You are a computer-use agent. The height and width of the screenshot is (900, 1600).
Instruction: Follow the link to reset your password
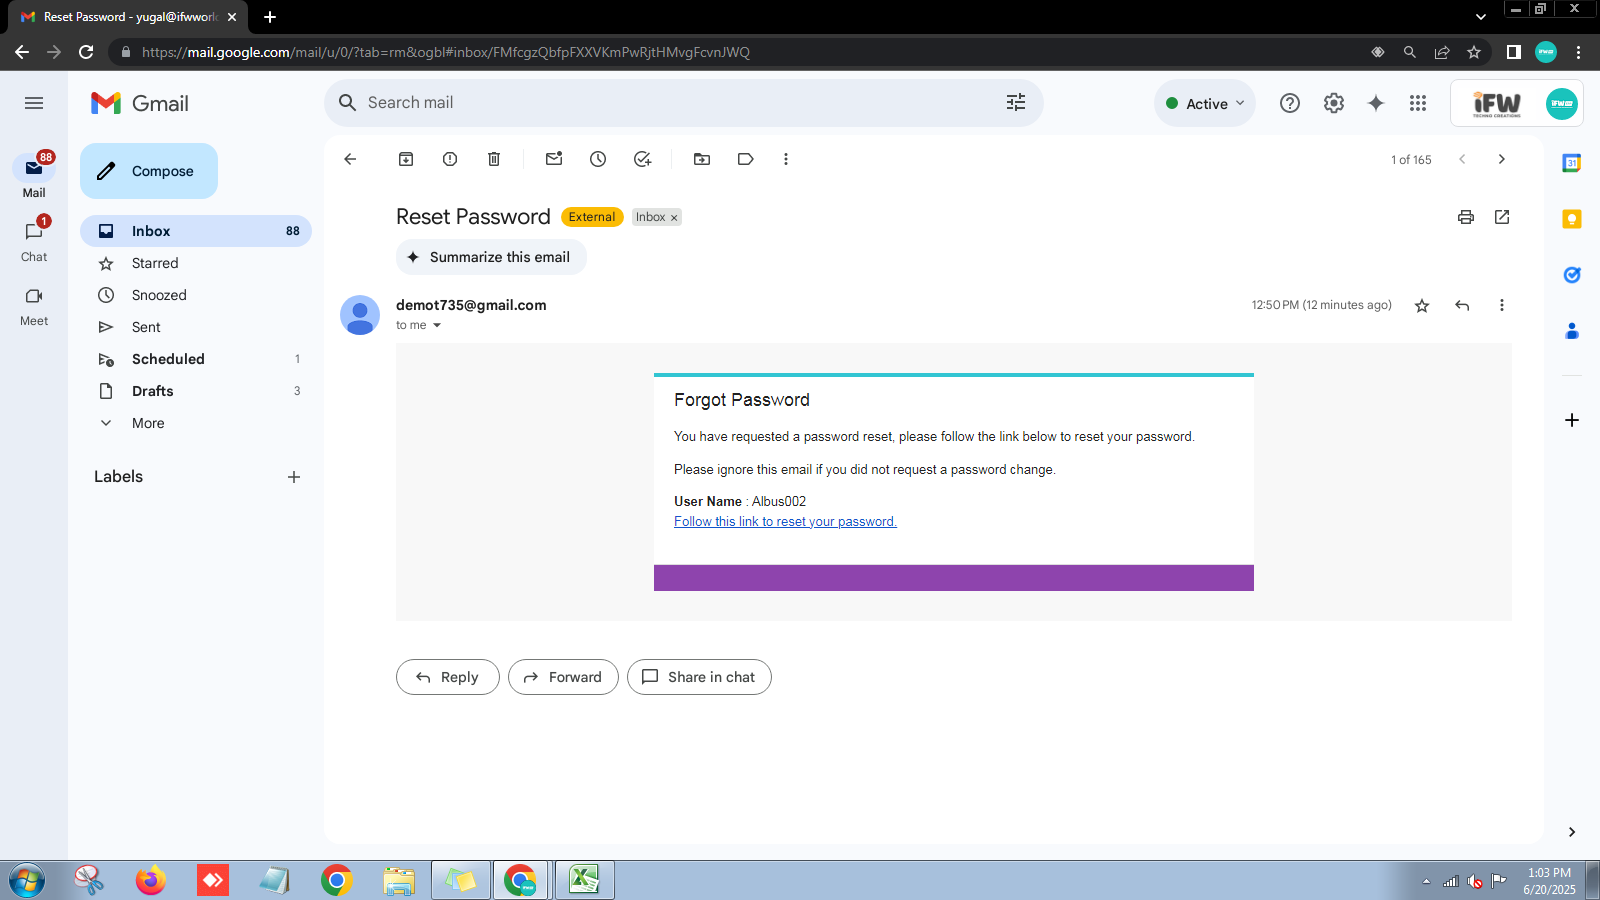785,522
